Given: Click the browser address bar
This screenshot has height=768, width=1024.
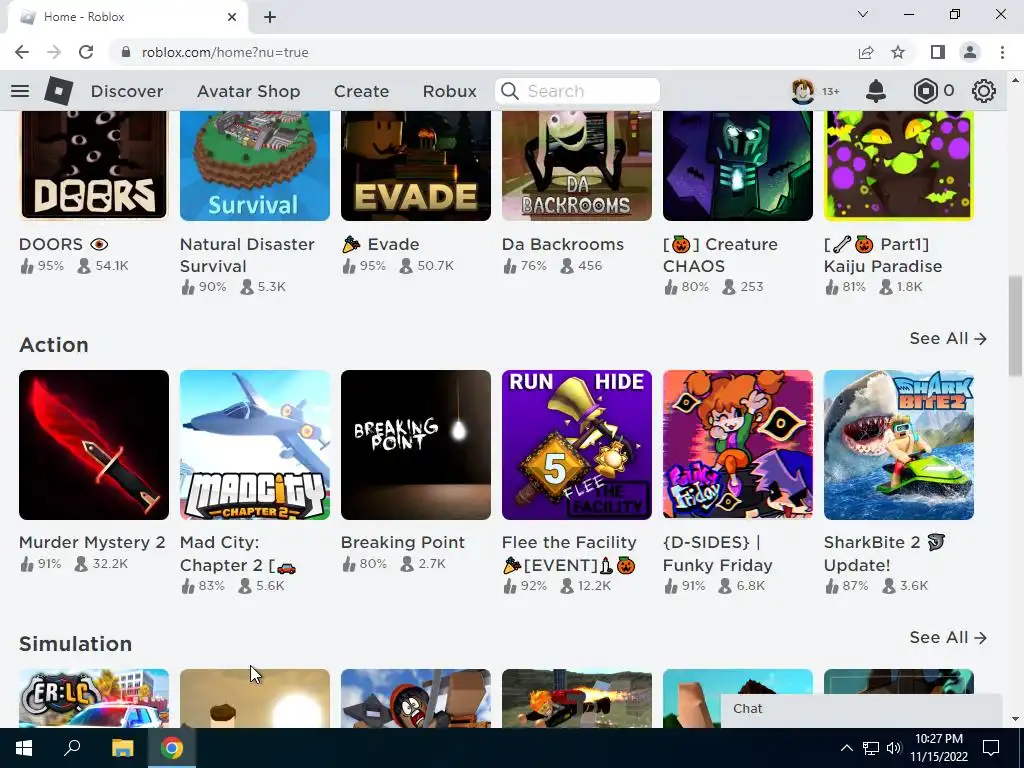Looking at the screenshot, I should pyautogui.click(x=483, y=52).
